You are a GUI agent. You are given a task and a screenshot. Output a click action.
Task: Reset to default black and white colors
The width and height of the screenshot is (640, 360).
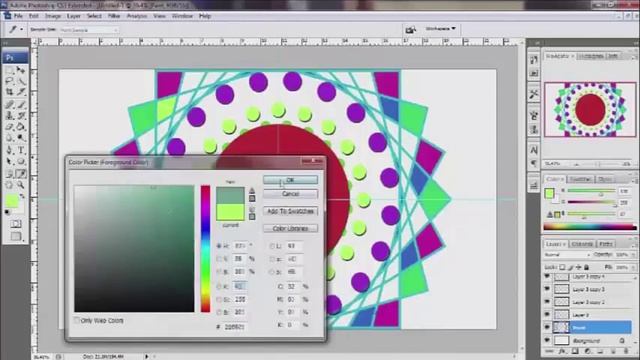pos(7,212)
